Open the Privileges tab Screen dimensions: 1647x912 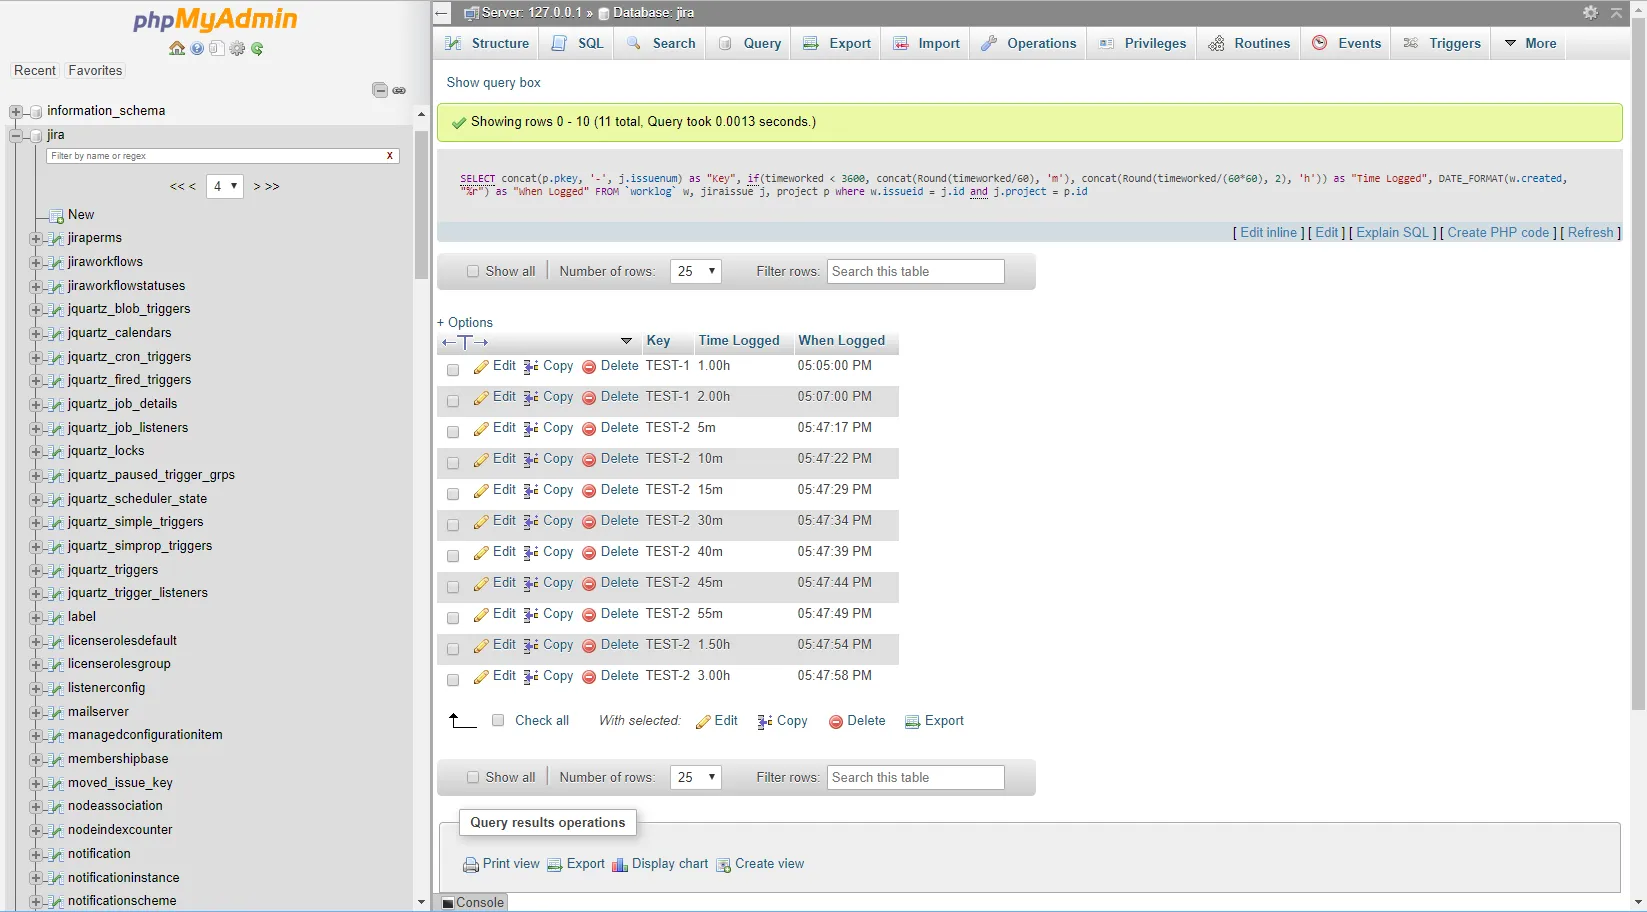click(x=1142, y=43)
